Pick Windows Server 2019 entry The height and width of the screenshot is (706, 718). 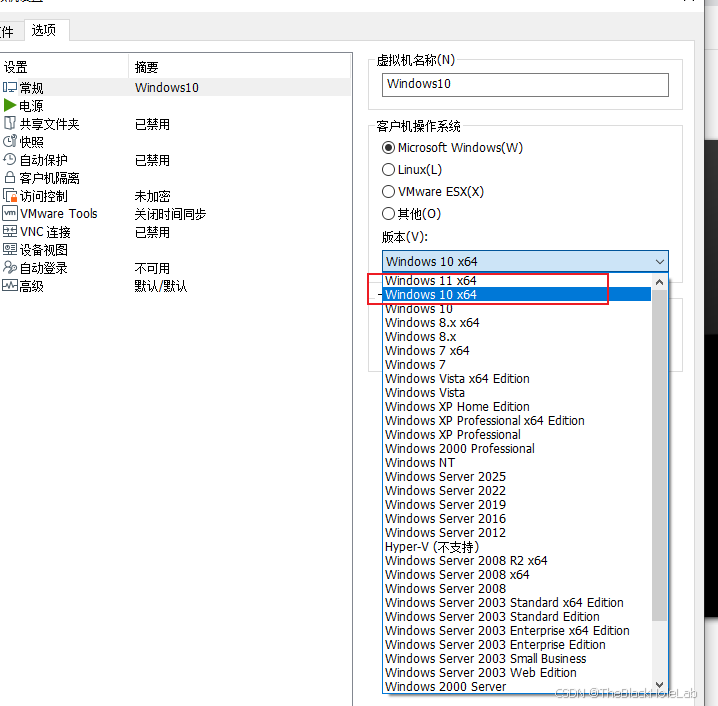517,505
